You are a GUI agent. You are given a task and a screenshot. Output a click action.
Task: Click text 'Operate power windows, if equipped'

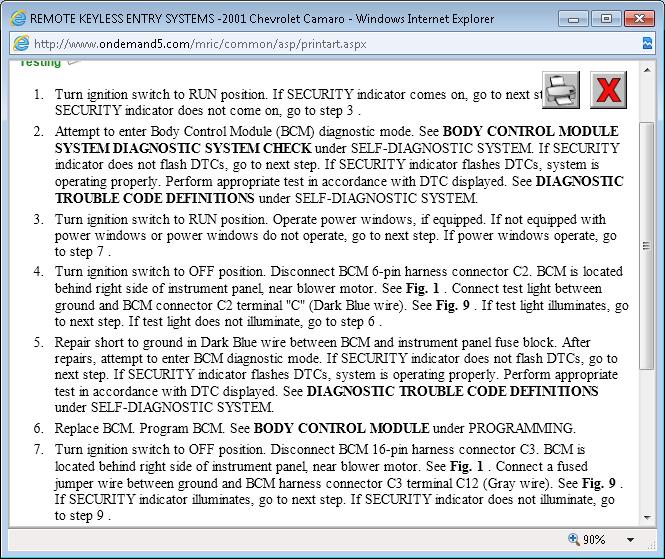[378, 220]
